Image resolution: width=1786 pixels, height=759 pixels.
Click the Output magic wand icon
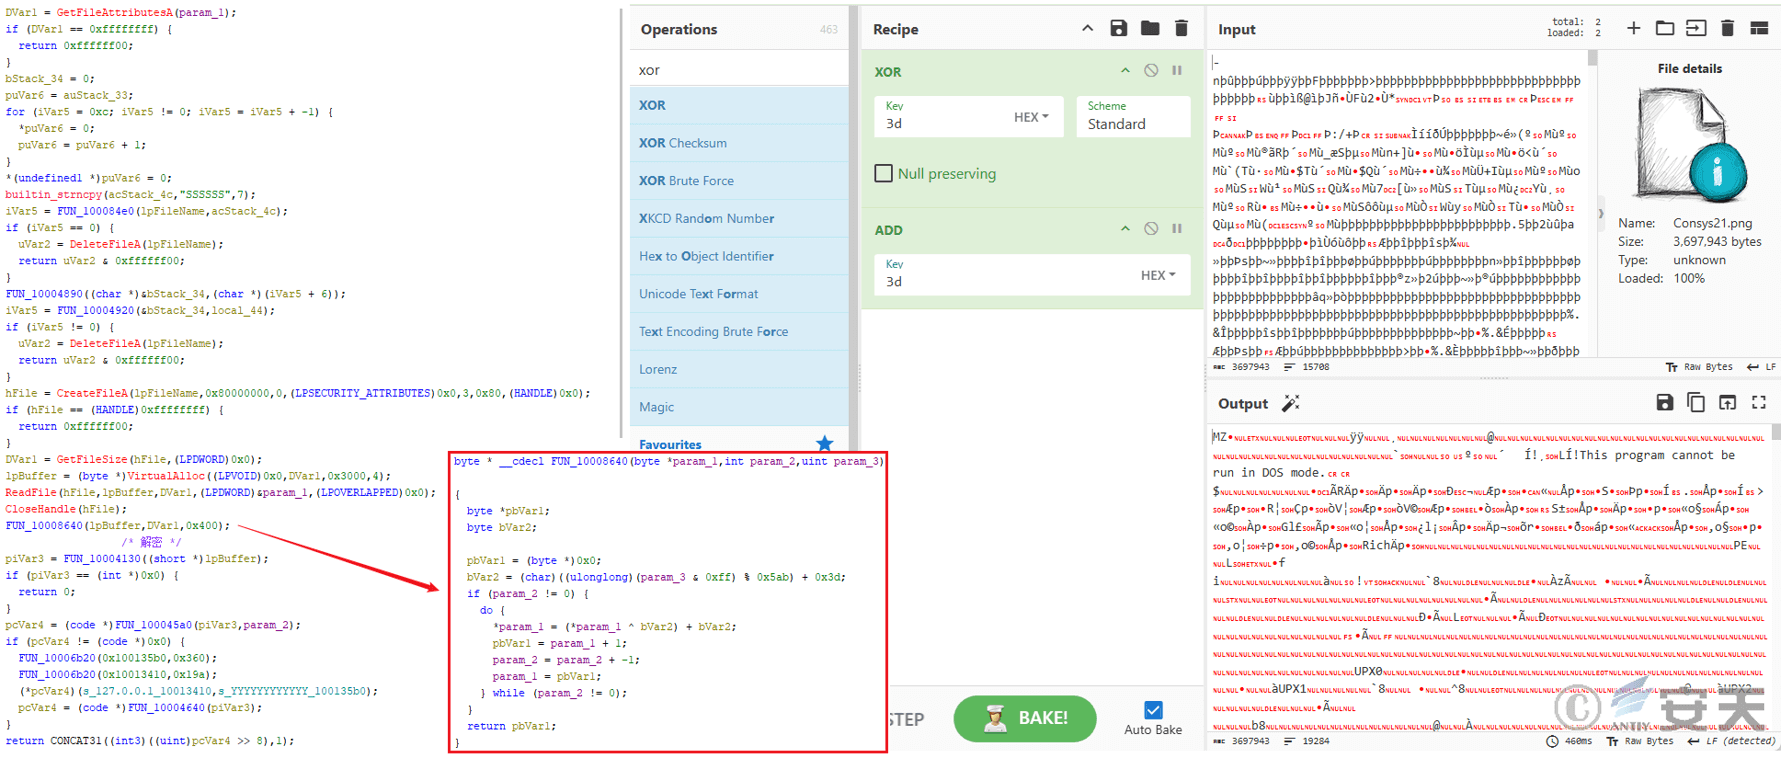tap(1291, 403)
